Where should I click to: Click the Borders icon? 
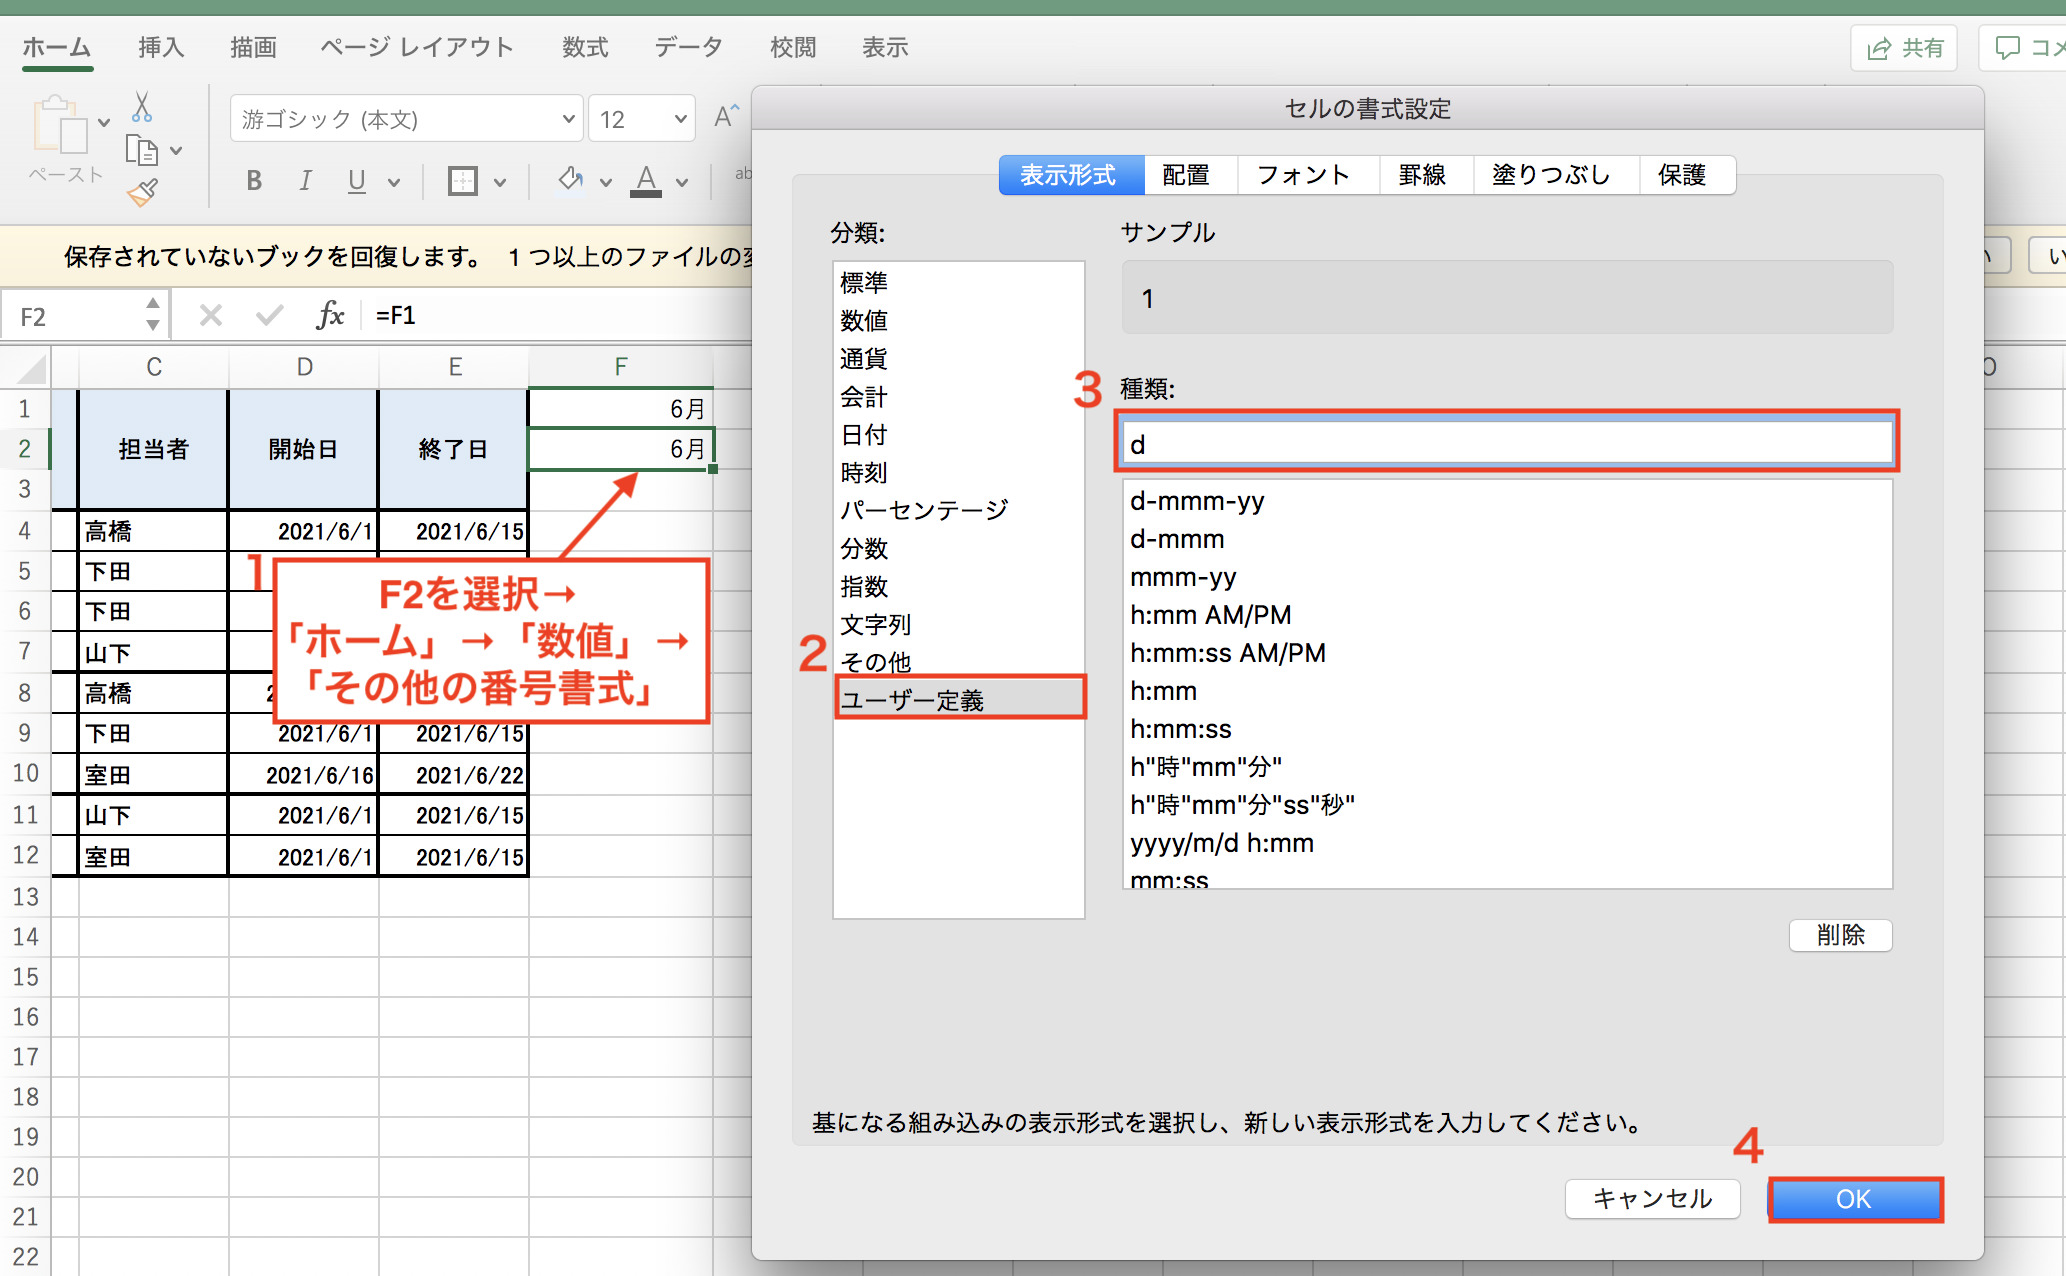pos(463,181)
